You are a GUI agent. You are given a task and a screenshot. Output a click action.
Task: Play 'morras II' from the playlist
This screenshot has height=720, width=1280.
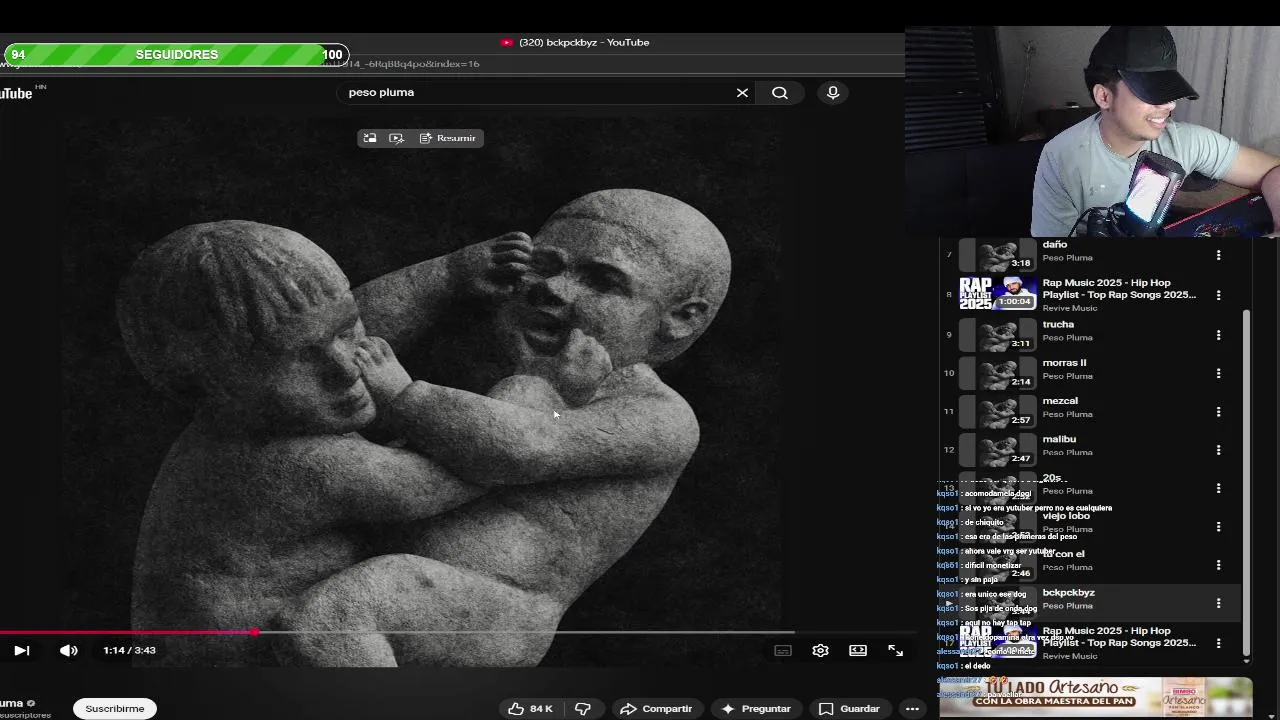coord(1064,363)
